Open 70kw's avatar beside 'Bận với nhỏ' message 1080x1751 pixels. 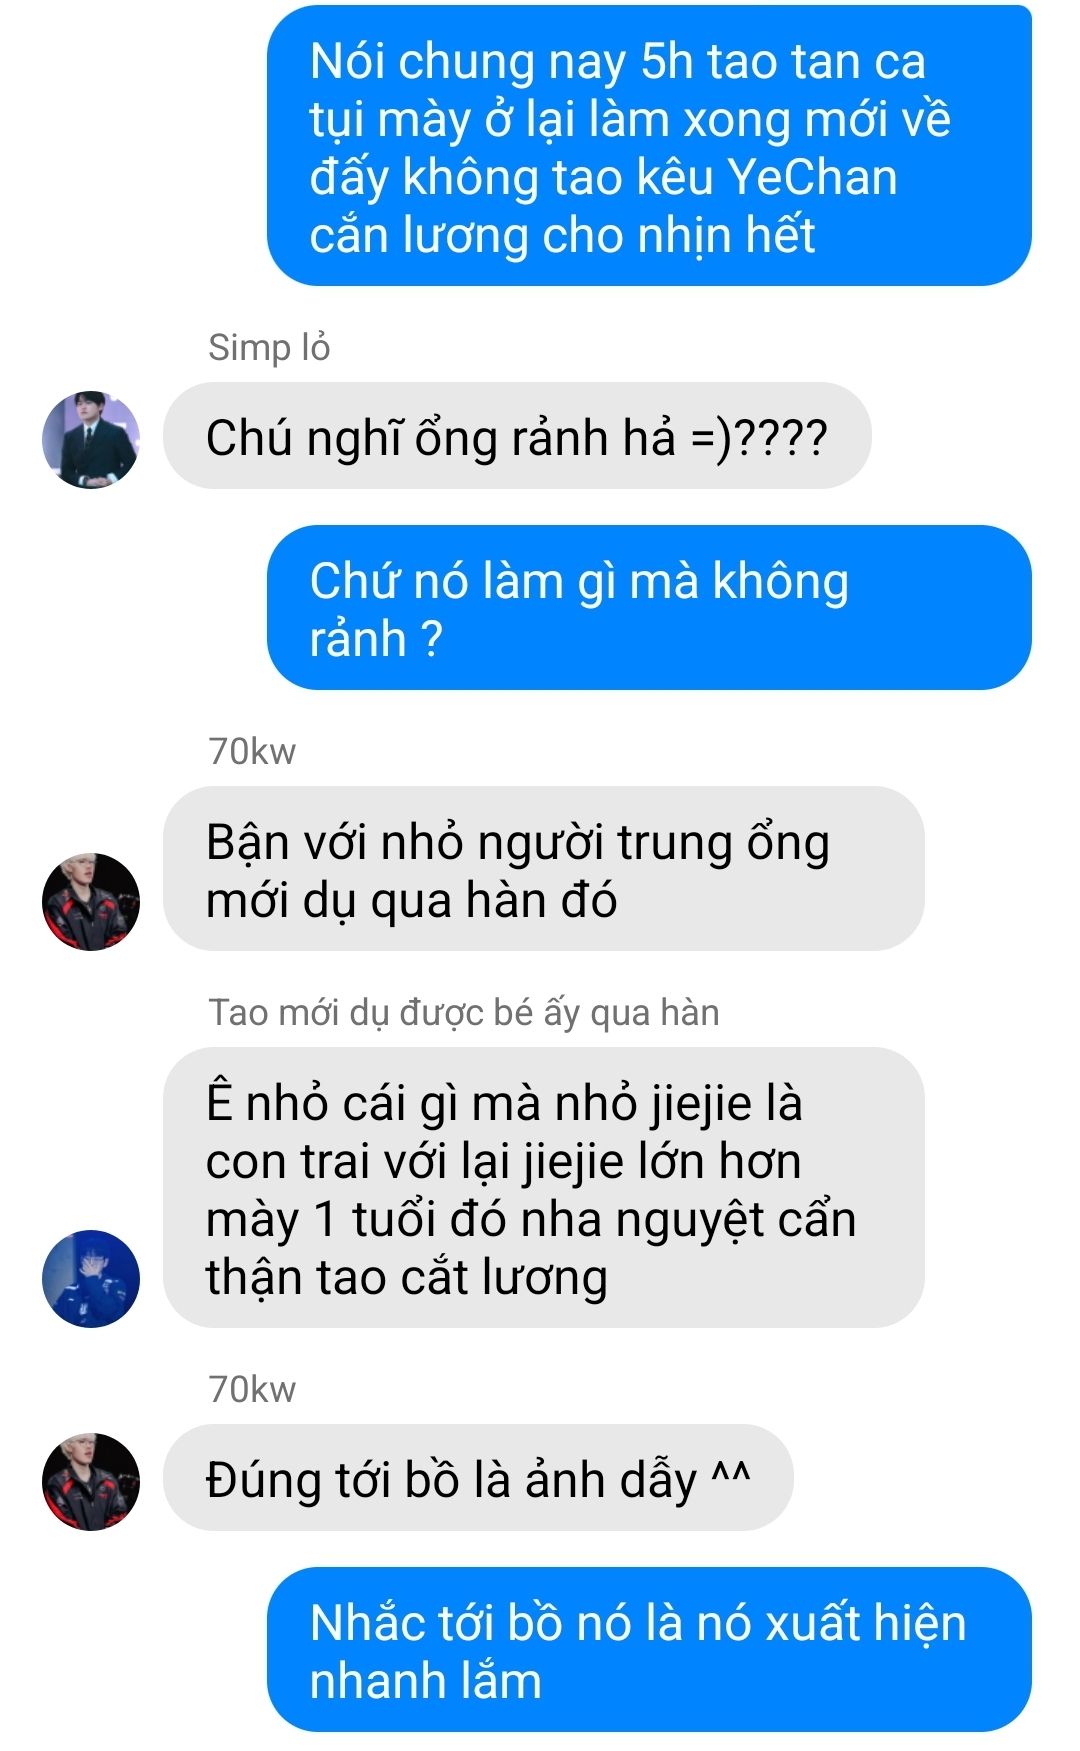pos(91,902)
